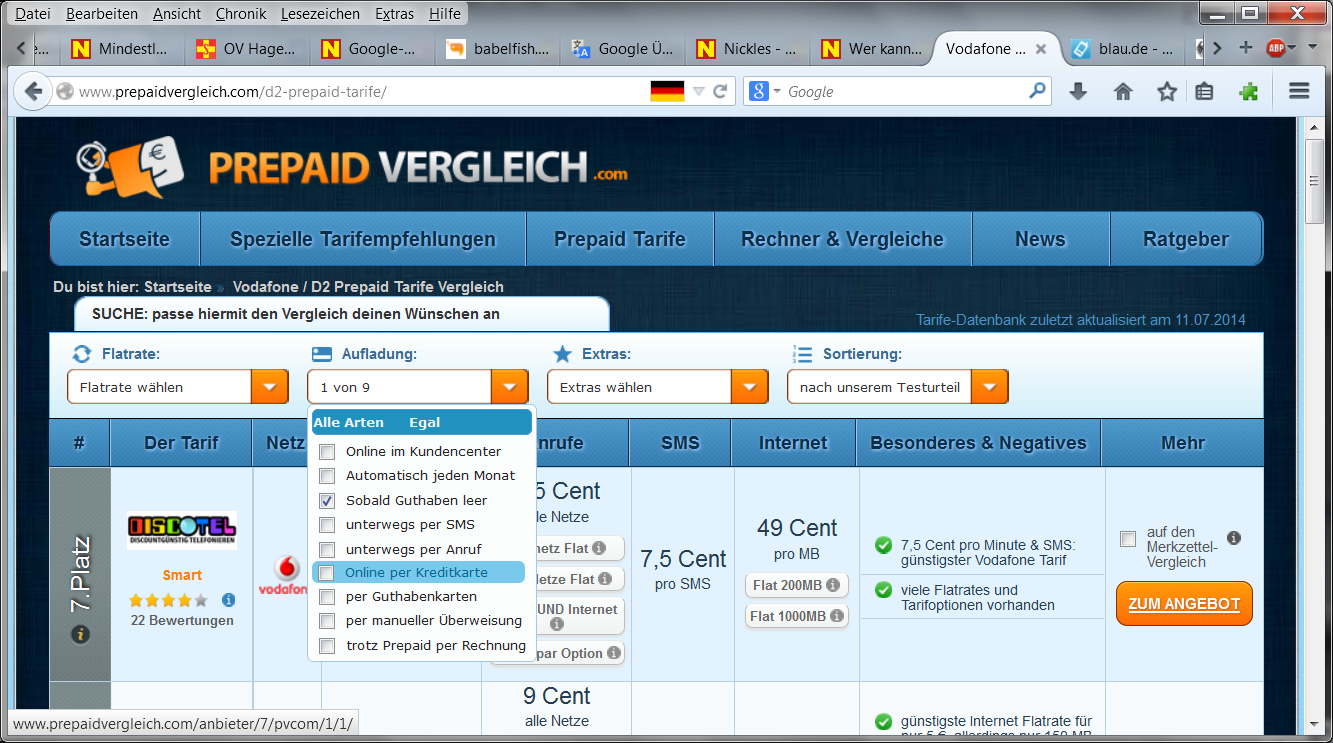Screen dimensions: 1333x743
Task: Tick the Merkzettel-Vergleich checkbox
Action: [x=1128, y=539]
